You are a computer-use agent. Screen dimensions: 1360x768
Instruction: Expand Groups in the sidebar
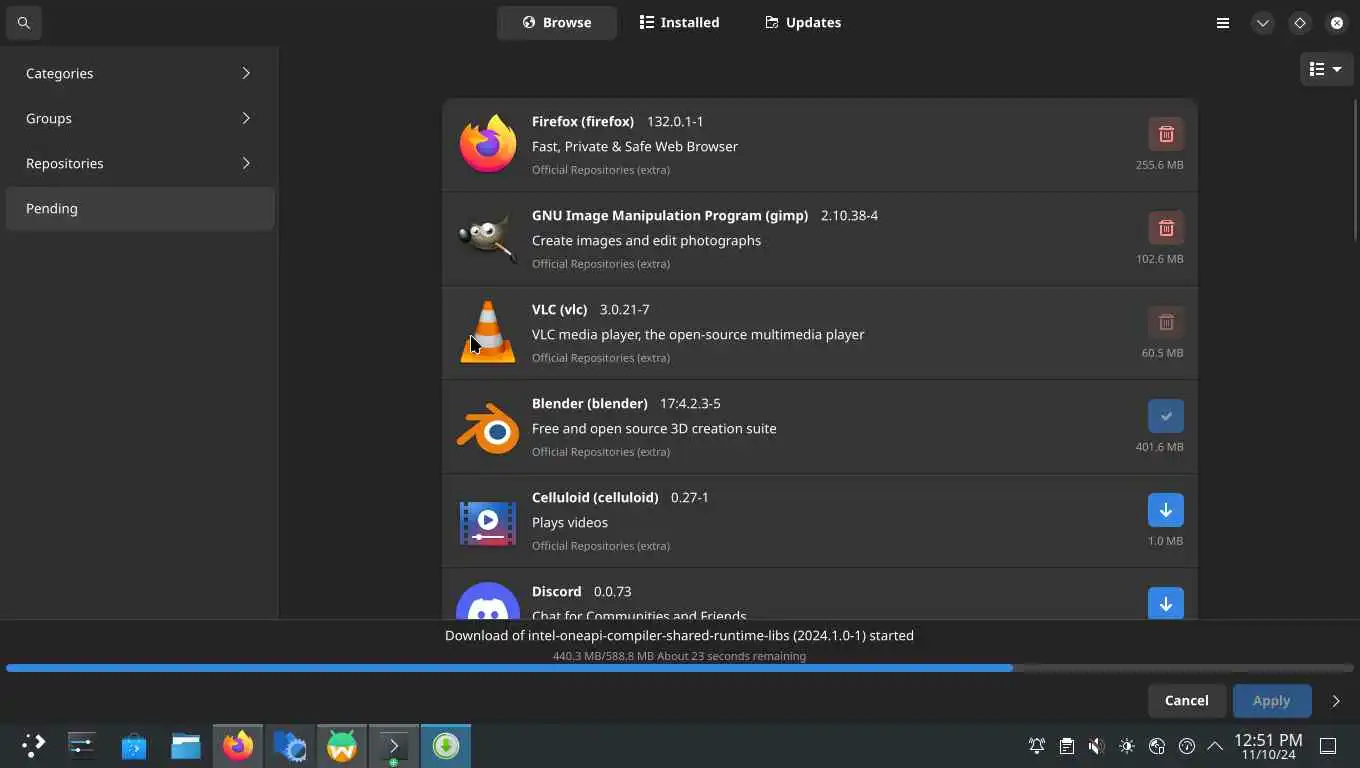coord(140,118)
